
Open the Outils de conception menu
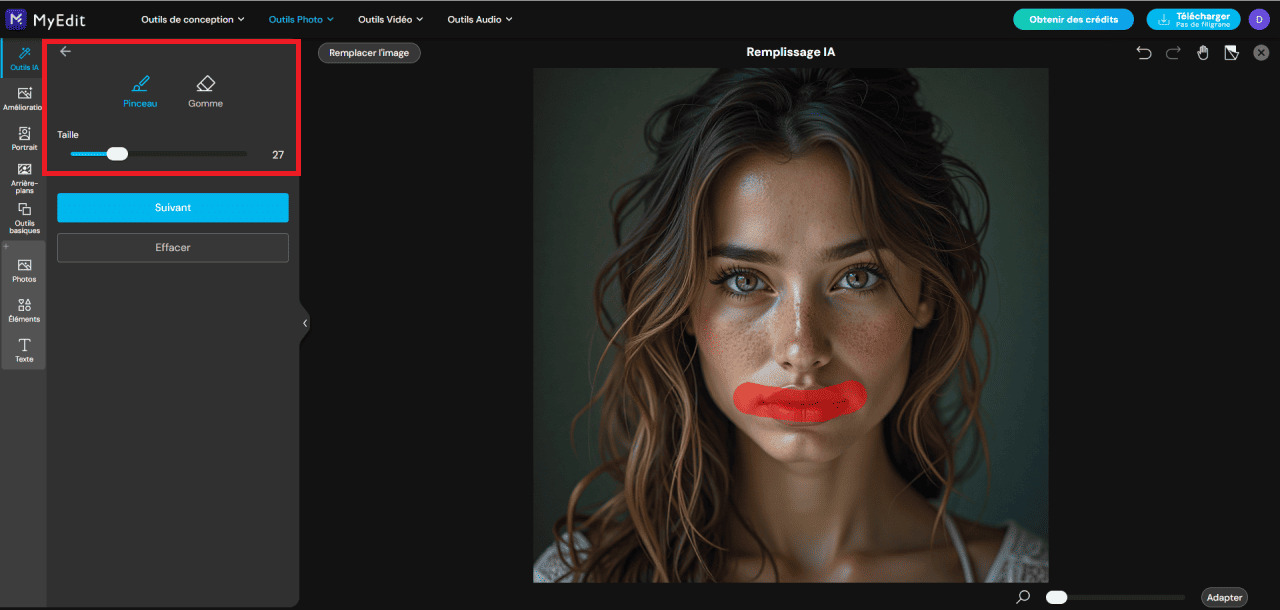point(192,18)
